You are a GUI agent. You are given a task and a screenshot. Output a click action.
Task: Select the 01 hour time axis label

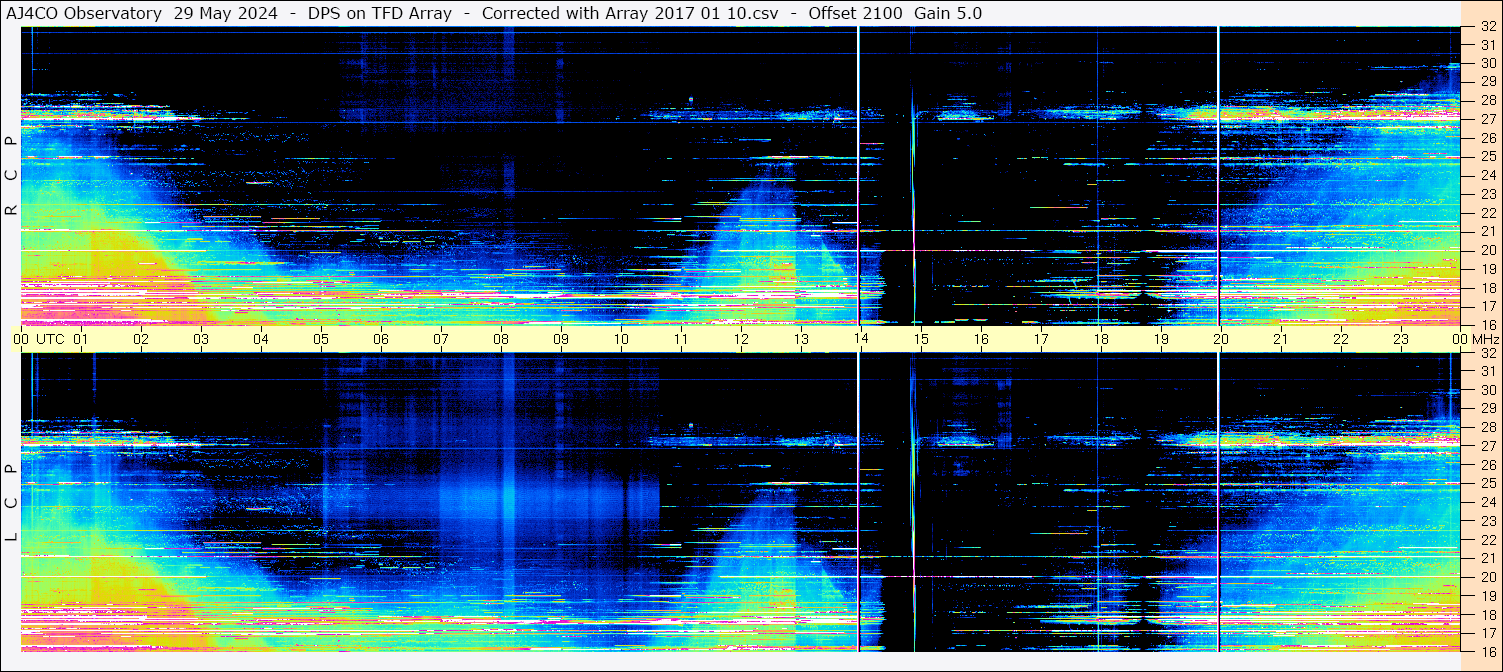point(82,339)
